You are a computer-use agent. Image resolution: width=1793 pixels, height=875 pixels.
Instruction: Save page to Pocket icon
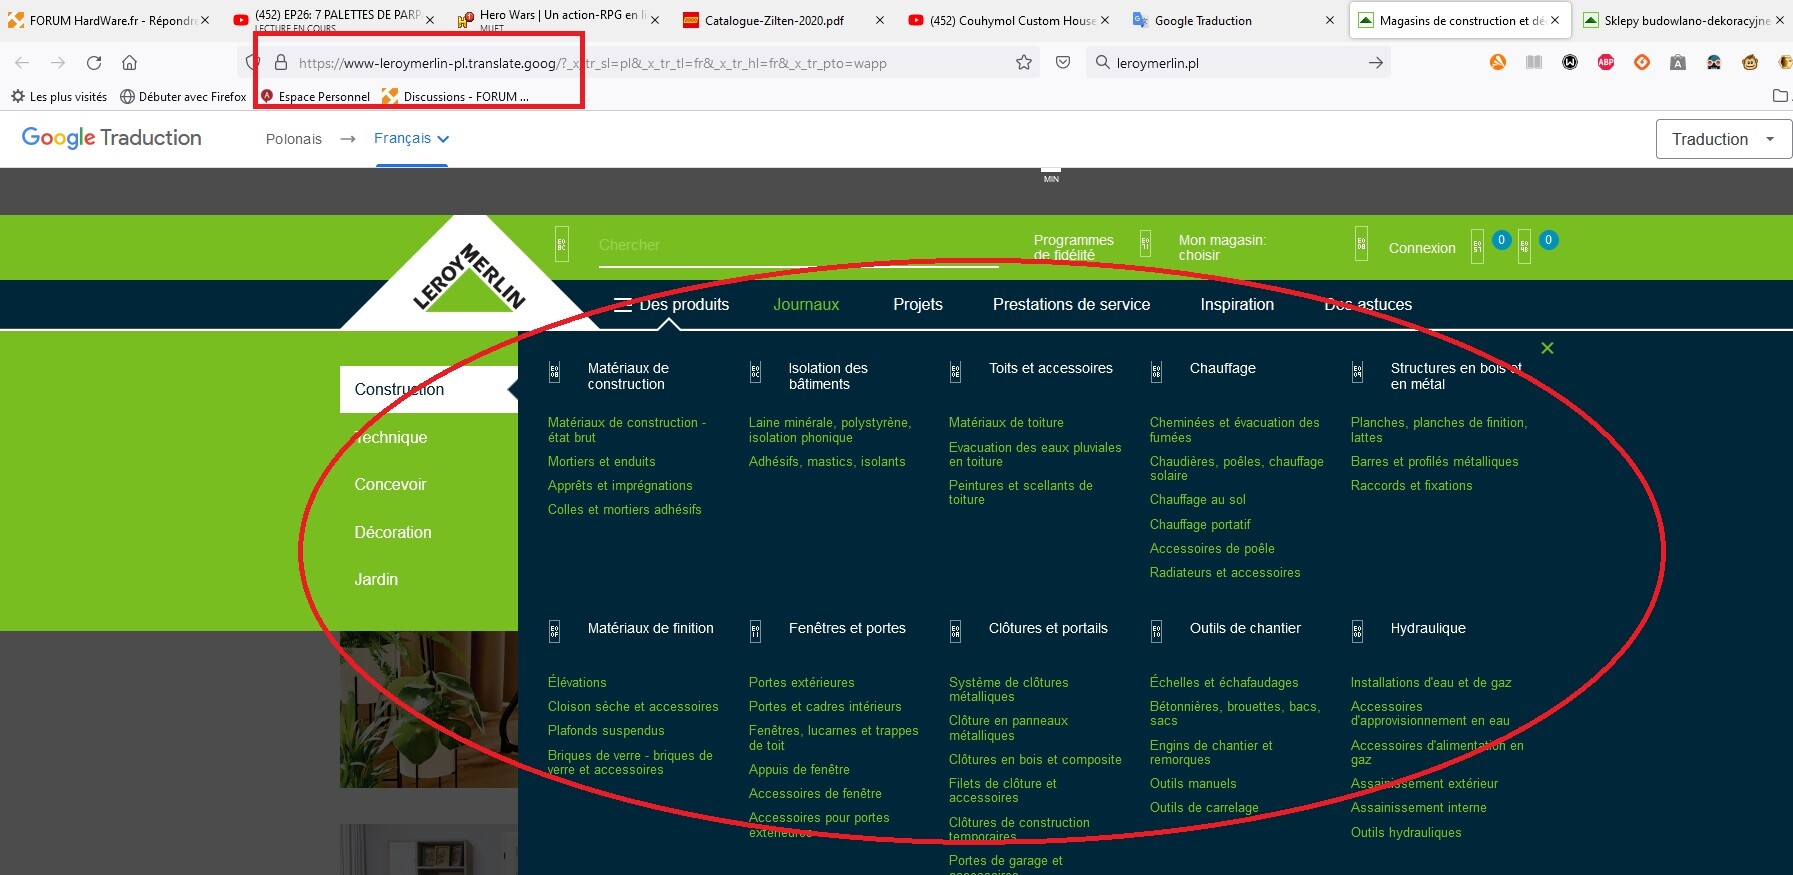[x=1063, y=63]
